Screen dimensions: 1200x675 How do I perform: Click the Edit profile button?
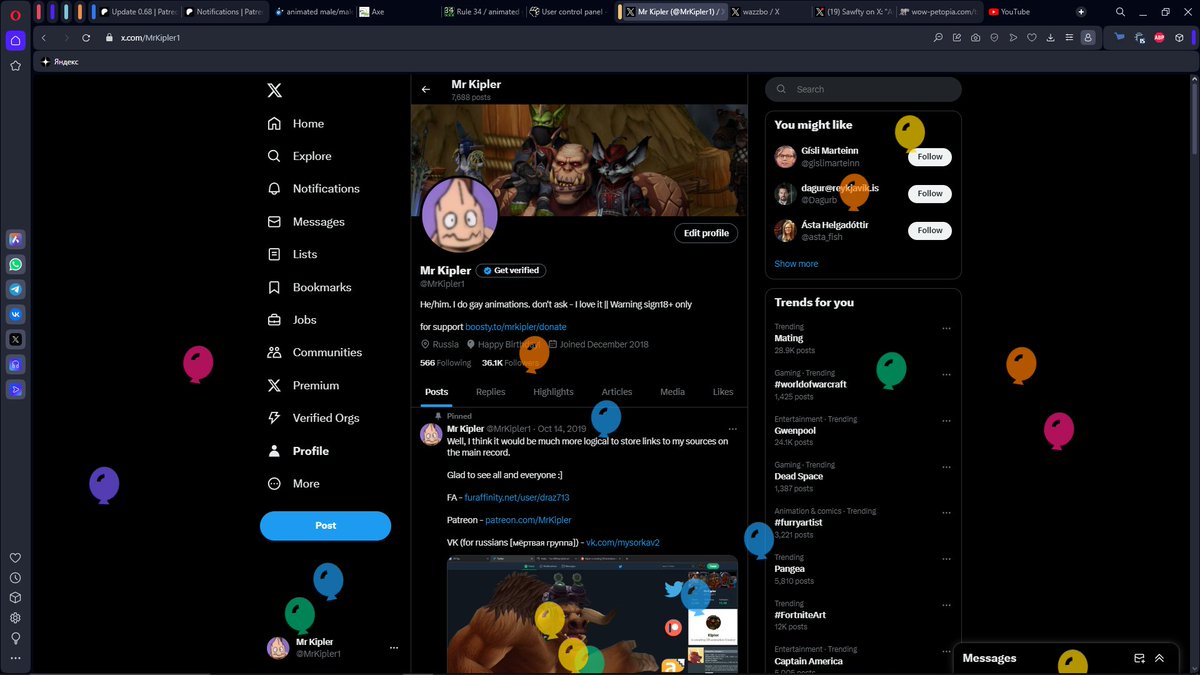tap(706, 233)
